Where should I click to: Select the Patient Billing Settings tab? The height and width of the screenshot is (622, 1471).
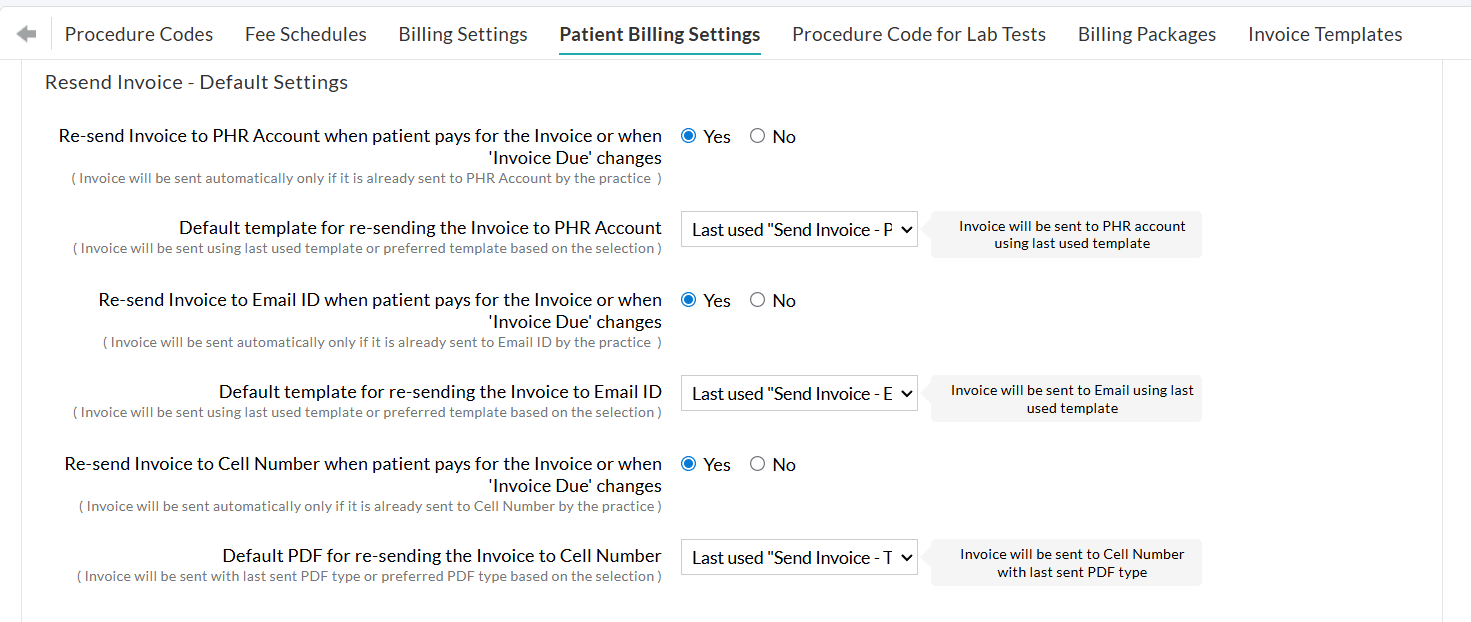click(x=659, y=33)
